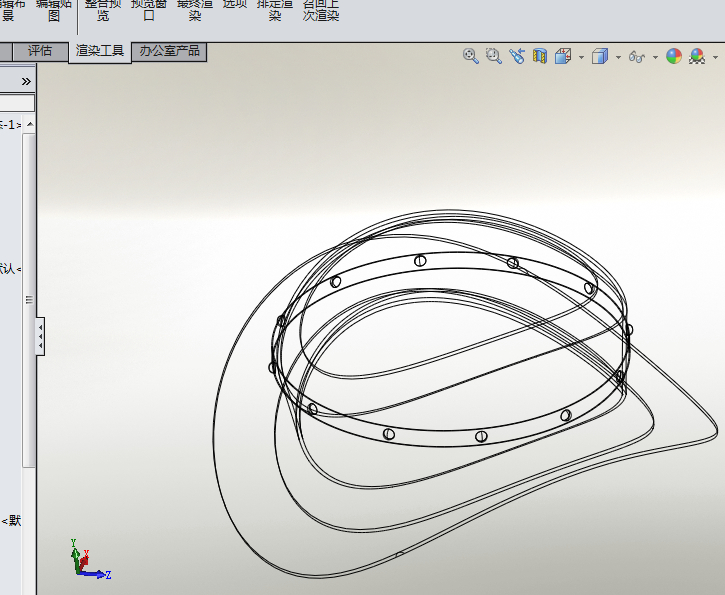Image resolution: width=725 pixels, height=595 pixels.
Task: Click the 整合预览 ribbon button
Action: click(x=103, y=10)
